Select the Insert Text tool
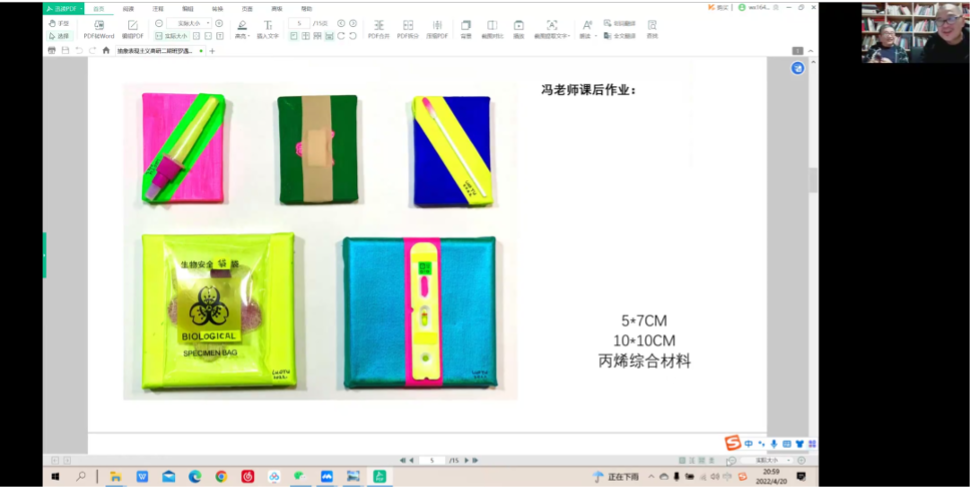972x489 pixels. pyautogui.click(x=268, y=29)
